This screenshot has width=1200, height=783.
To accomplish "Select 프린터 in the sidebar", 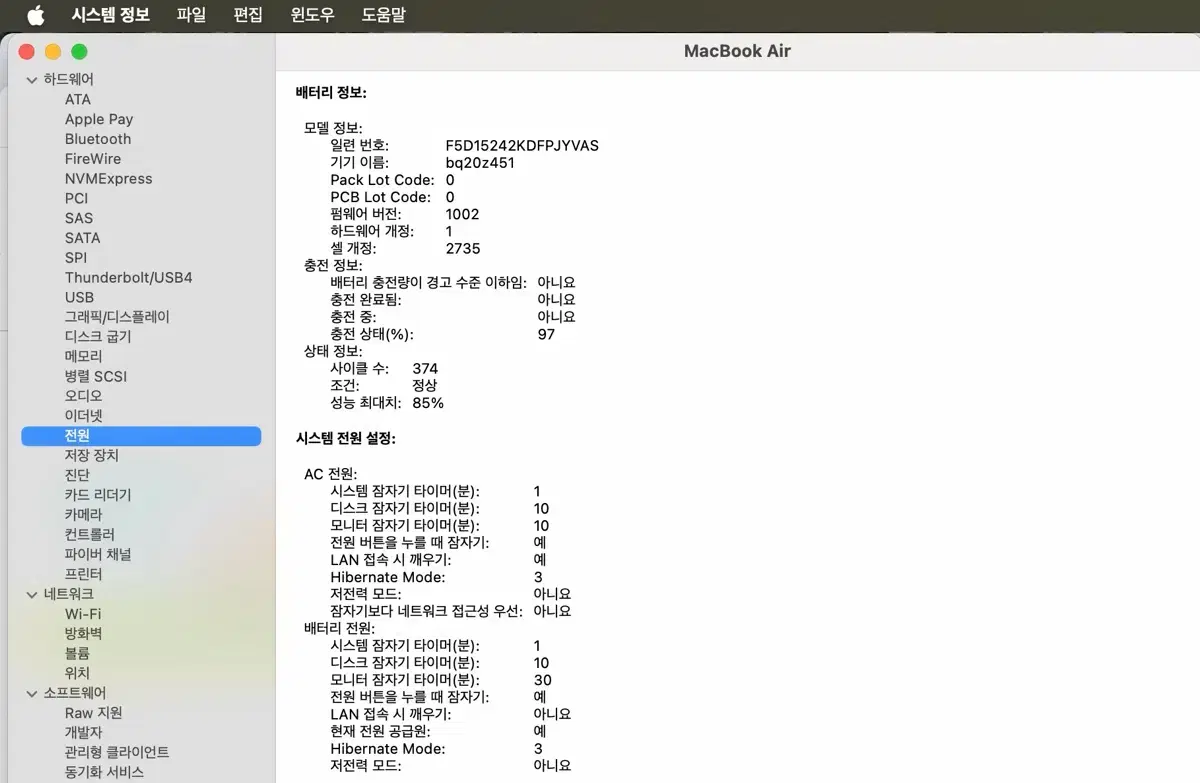I will [x=84, y=574].
